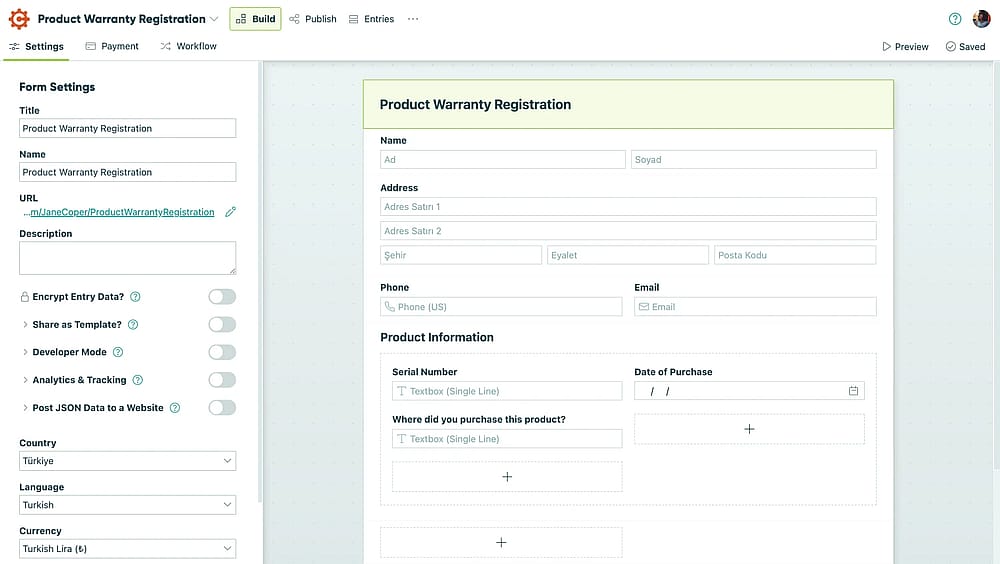The height and width of the screenshot is (564, 1000).
Task: Select the Email field on the form
Action: (x=755, y=307)
